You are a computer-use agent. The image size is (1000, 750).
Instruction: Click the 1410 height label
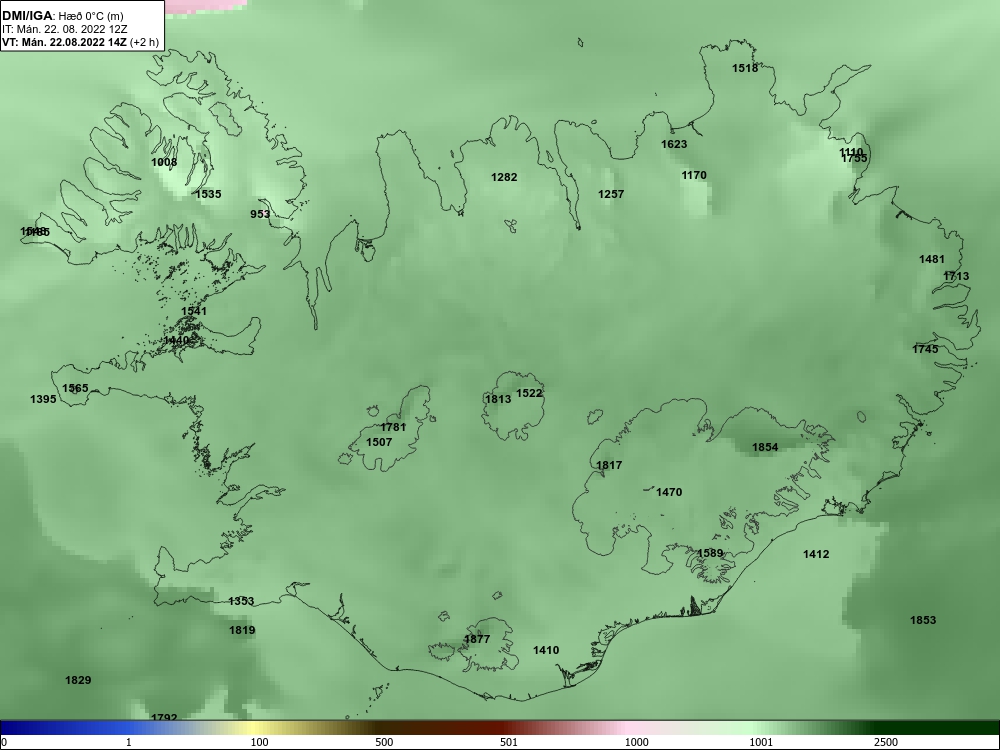tap(546, 650)
